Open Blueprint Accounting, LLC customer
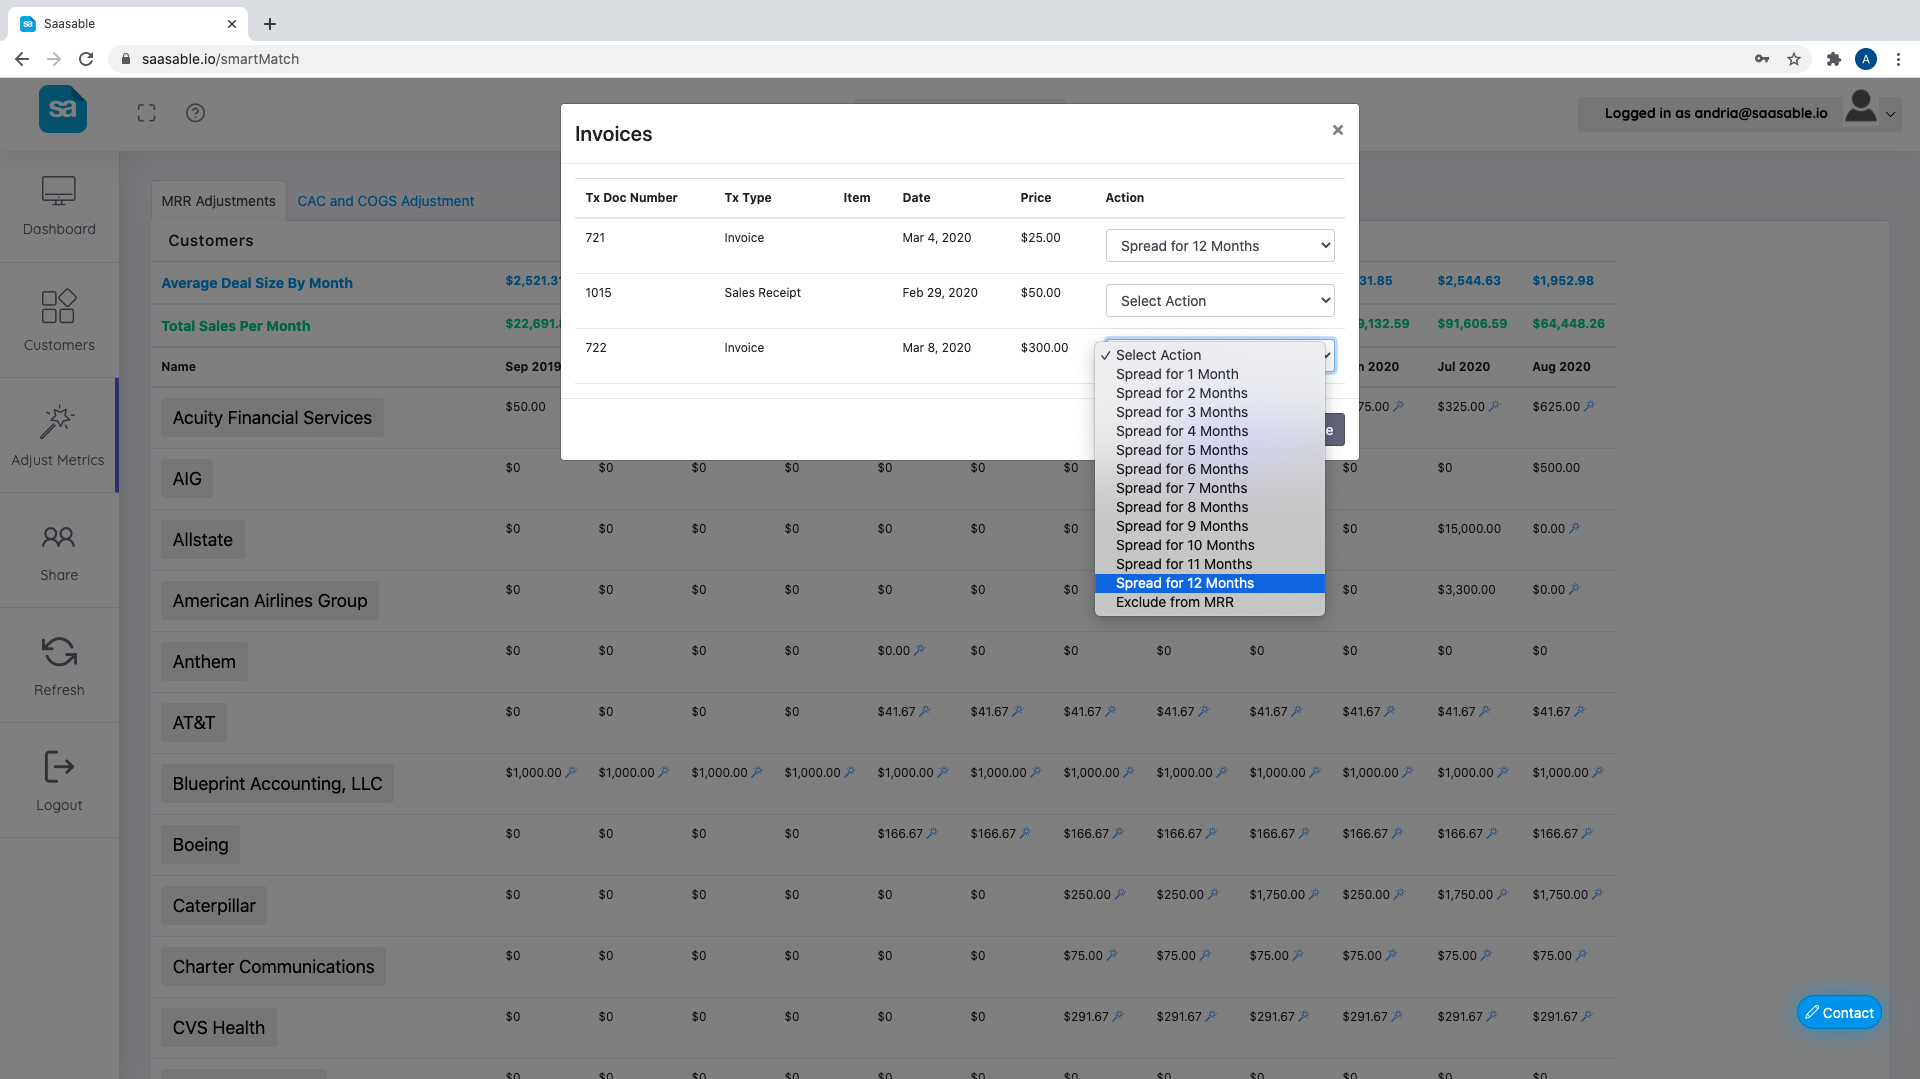The height and width of the screenshot is (1079, 1920). click(277, 784)
